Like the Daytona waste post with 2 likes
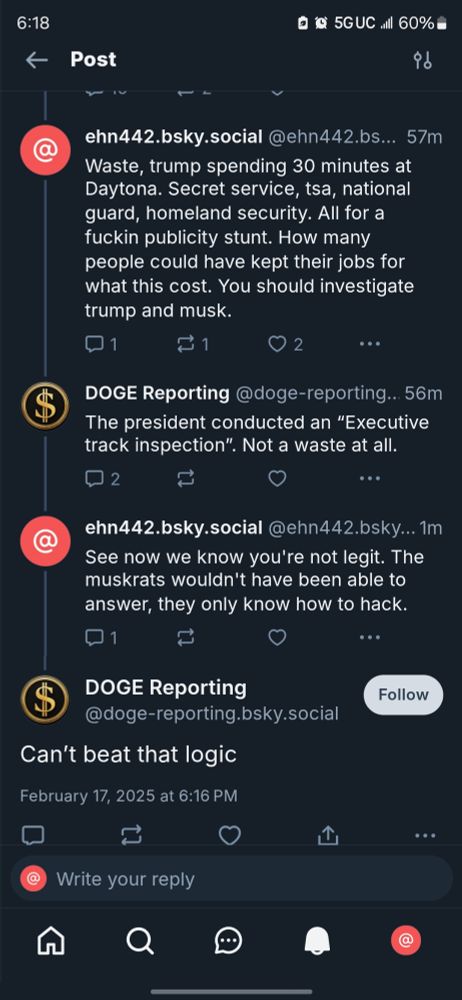462x1000 pixels. (x=285, y=344)
